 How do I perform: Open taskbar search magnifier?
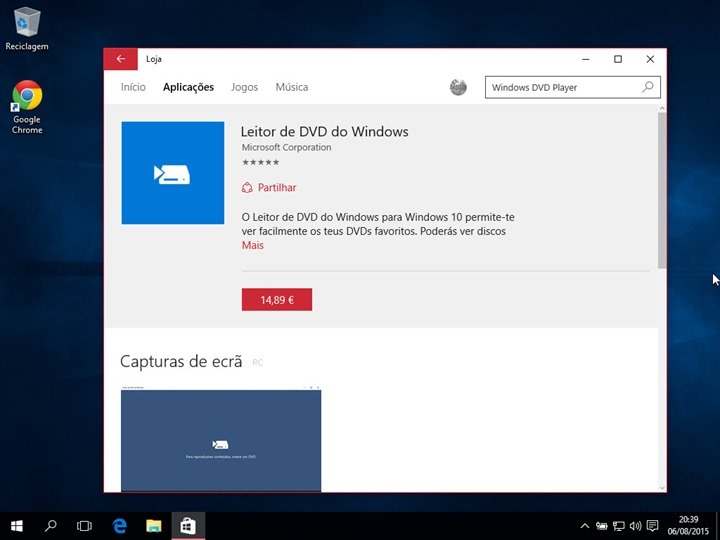point(51,526)
